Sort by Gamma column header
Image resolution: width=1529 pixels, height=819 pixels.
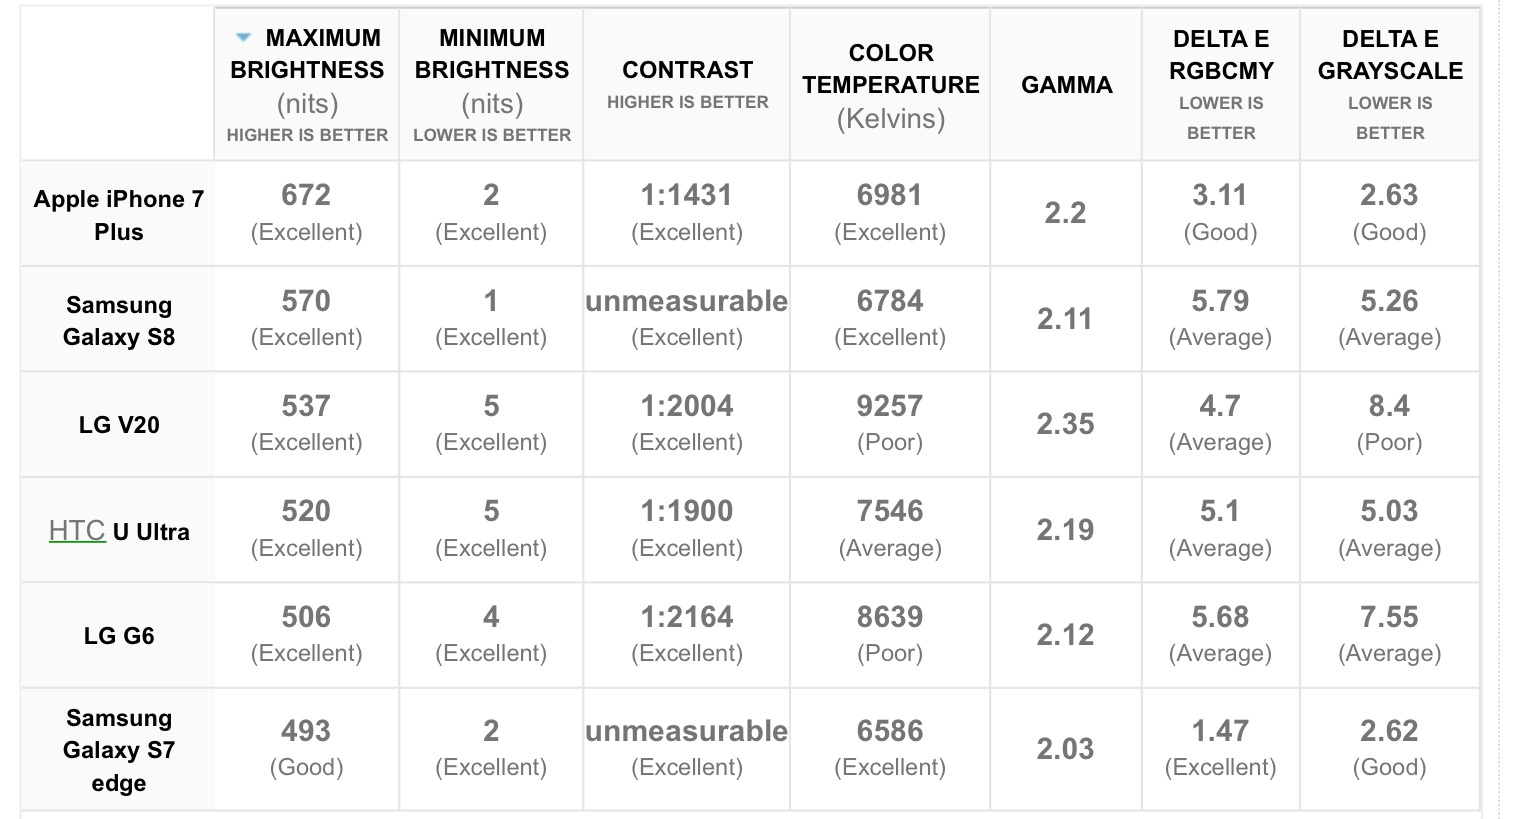(x=1066, y=85)
